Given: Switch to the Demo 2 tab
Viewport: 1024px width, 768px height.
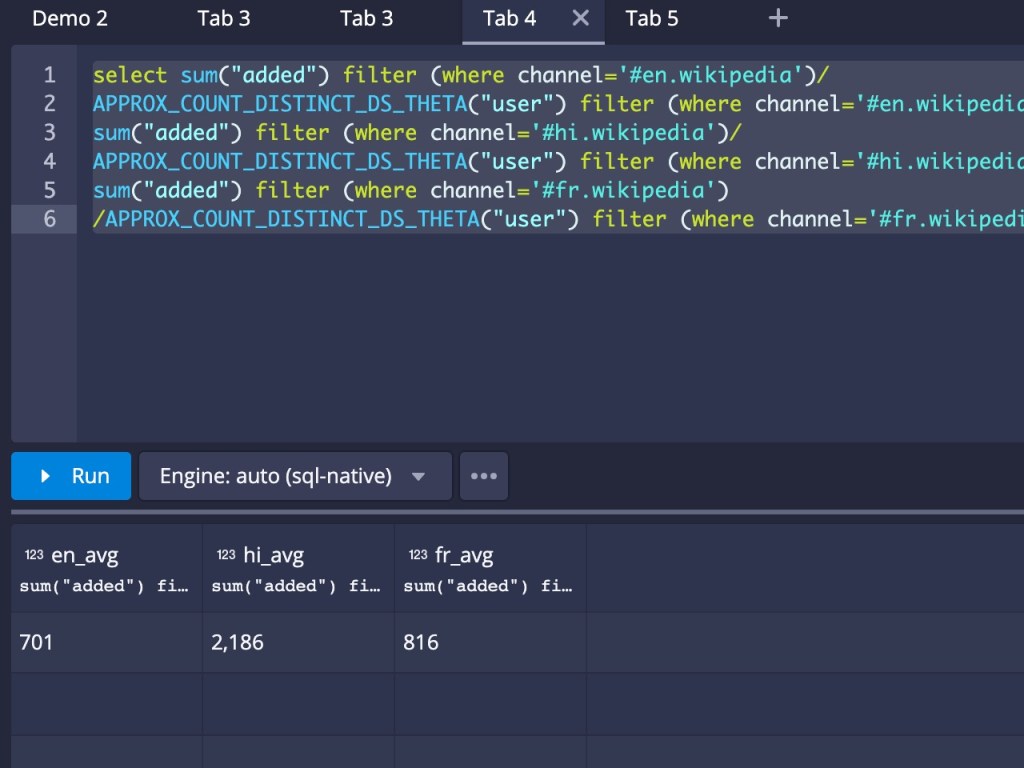Looking at the screenshot, I should pos(70,18).
